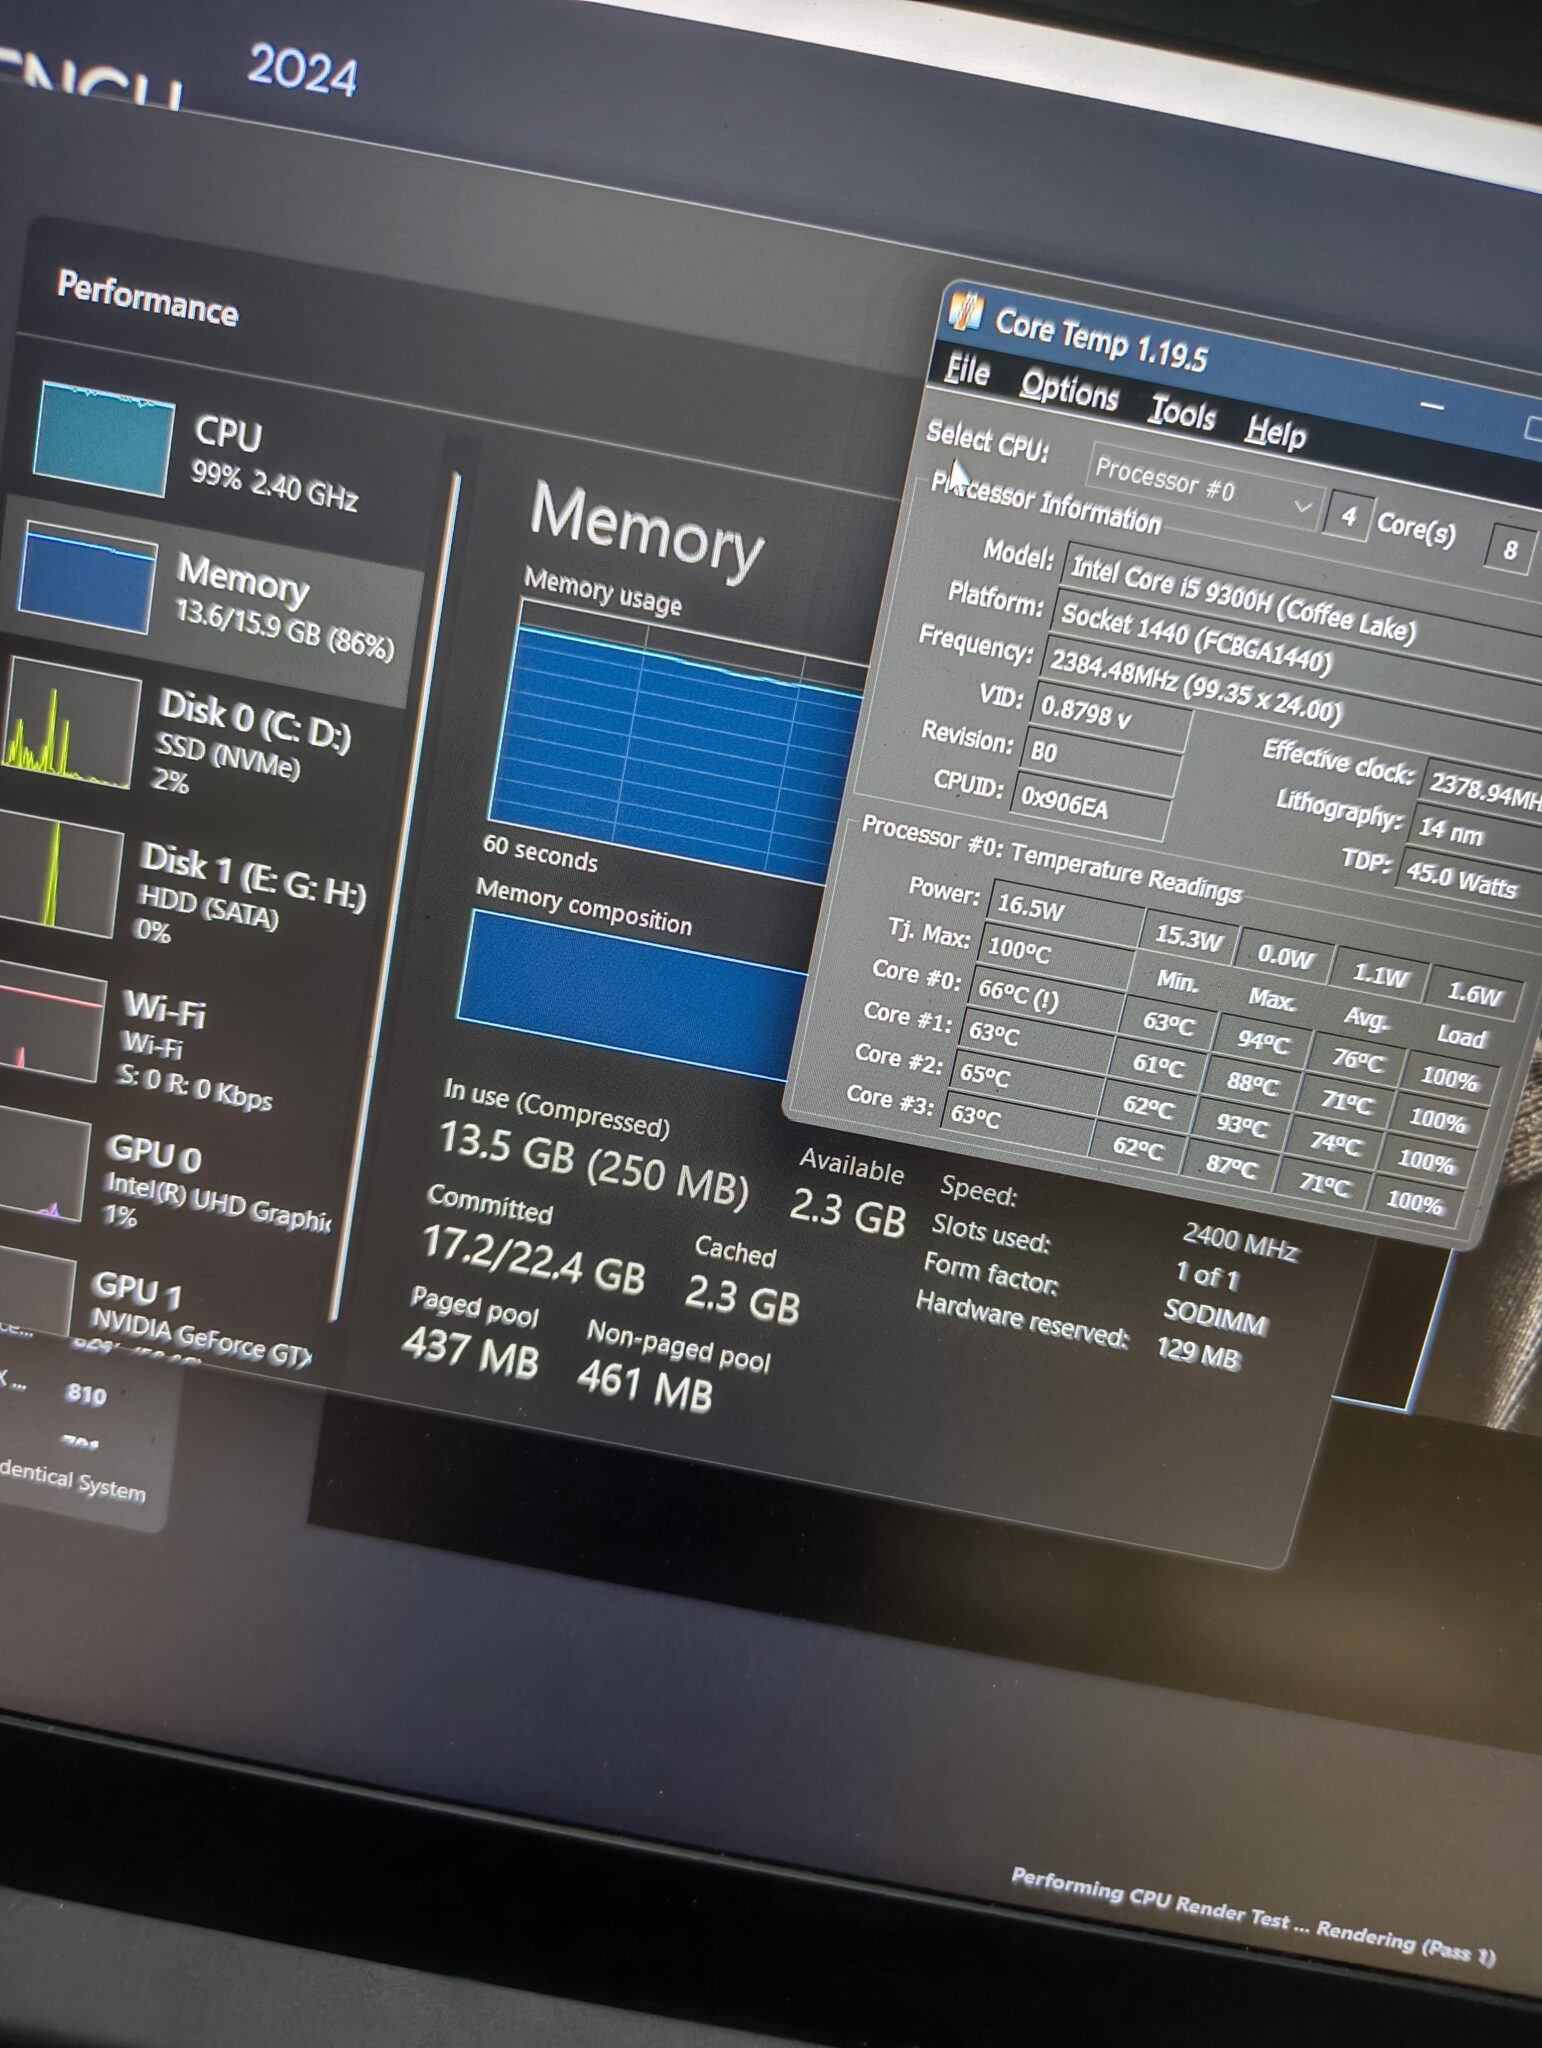Click Core #0 average temperature 76°C
Screen dimensions: 1542x2048
pos(1357,1060)
